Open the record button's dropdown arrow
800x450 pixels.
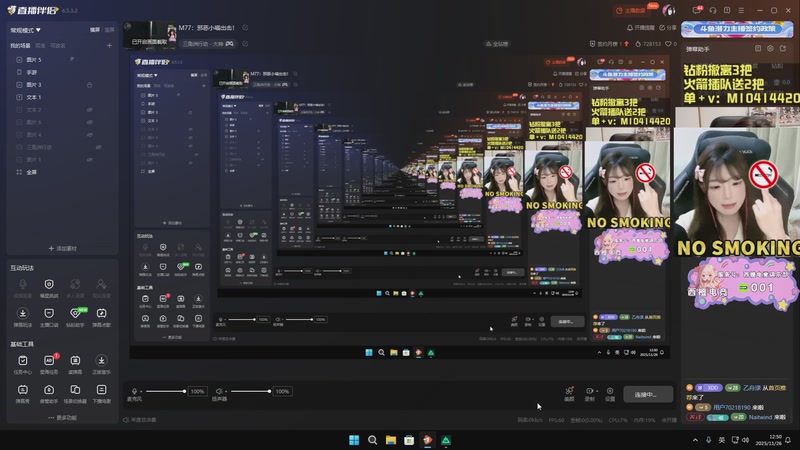[x=597, y=391]
